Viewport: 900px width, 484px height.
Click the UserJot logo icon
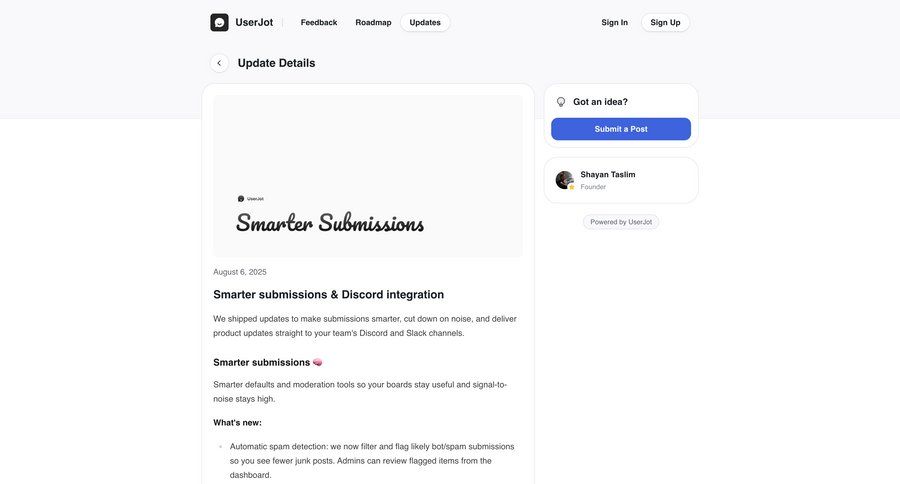click(219, 22)
